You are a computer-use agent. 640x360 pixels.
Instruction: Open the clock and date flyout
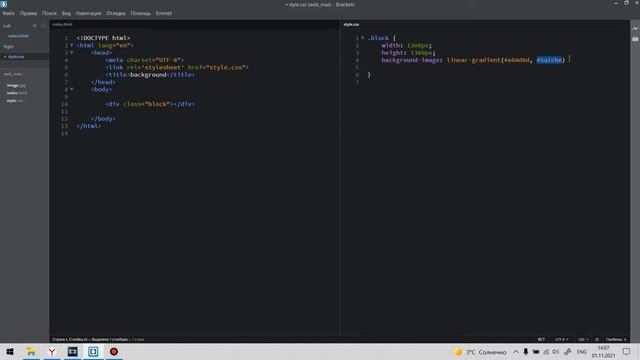[x=603, y=352]
